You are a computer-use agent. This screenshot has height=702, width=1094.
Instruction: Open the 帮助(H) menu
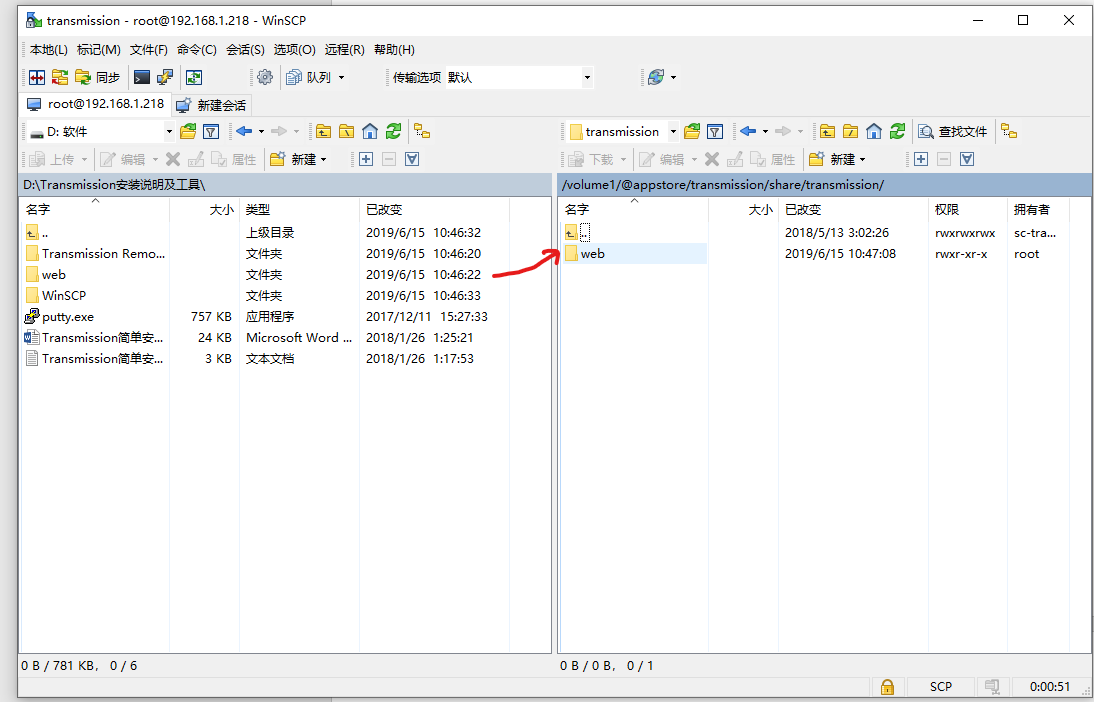point(394,50)
